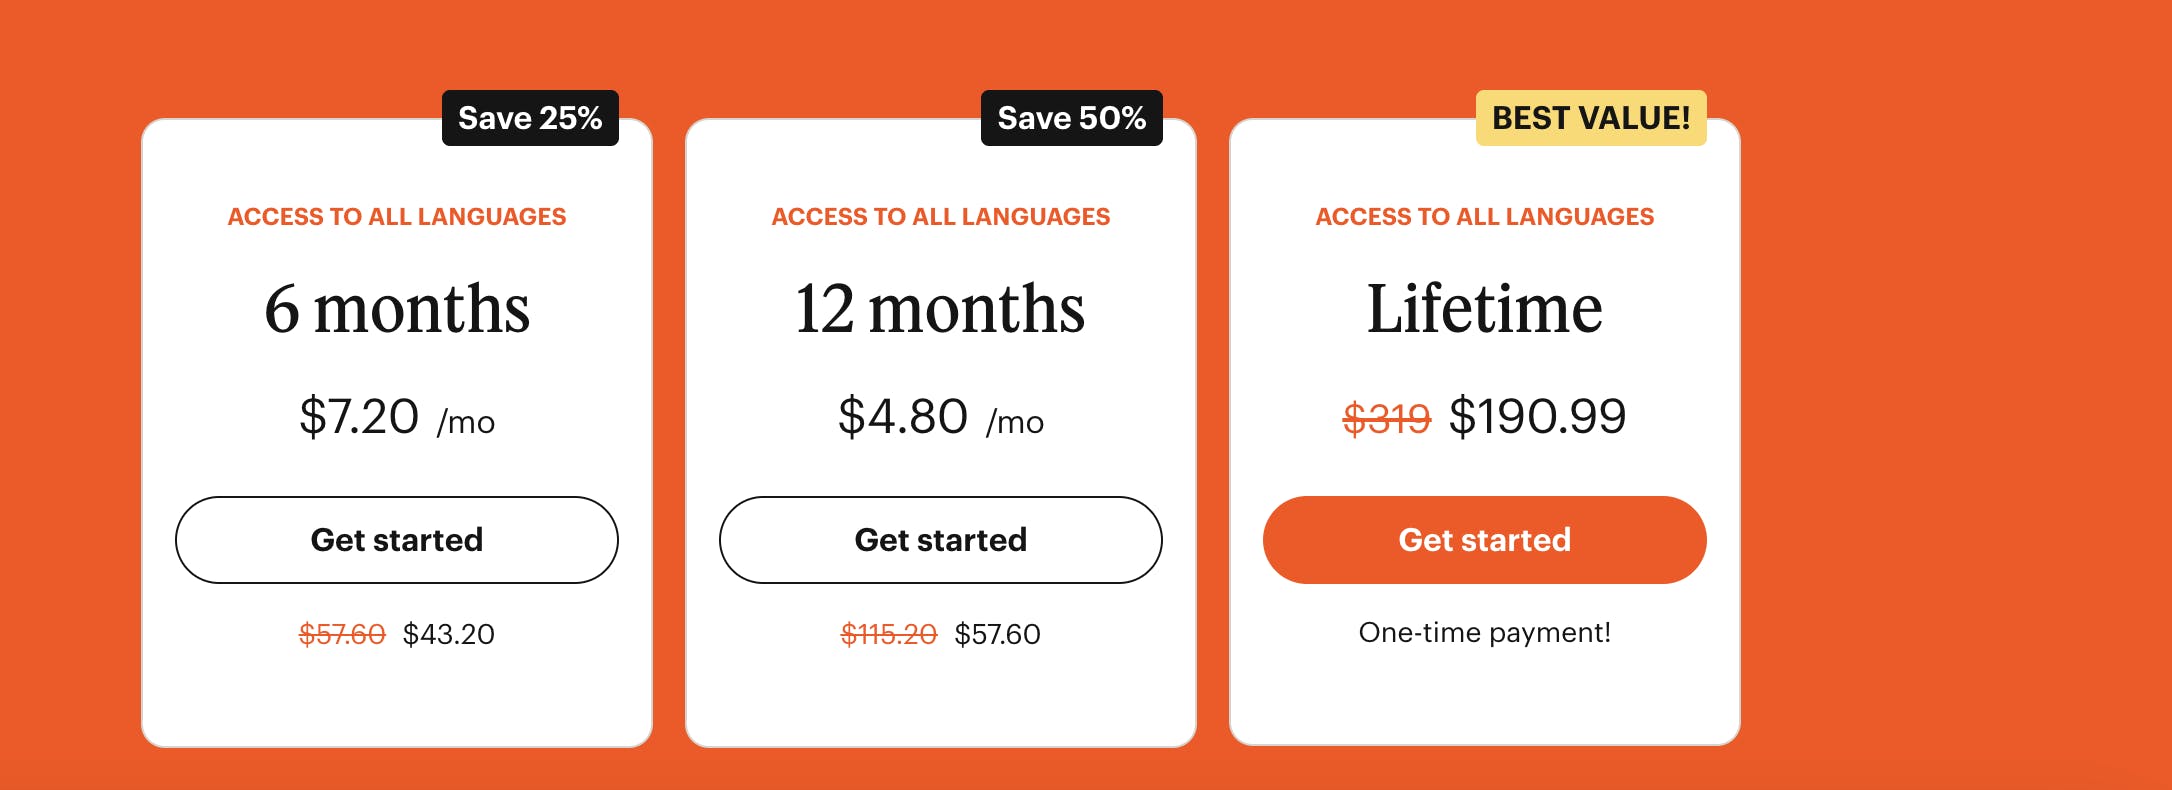The image size is (2172, 790).
Task: Click the Save 50% badge
Action: [1071, 118]
